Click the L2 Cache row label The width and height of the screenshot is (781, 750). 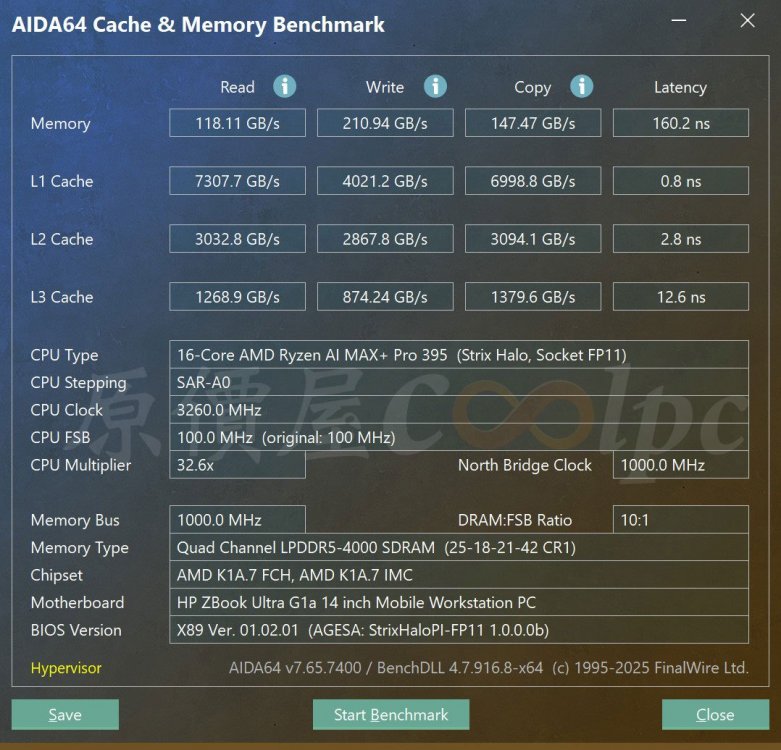pyautogui.click(x=62, y=239)
